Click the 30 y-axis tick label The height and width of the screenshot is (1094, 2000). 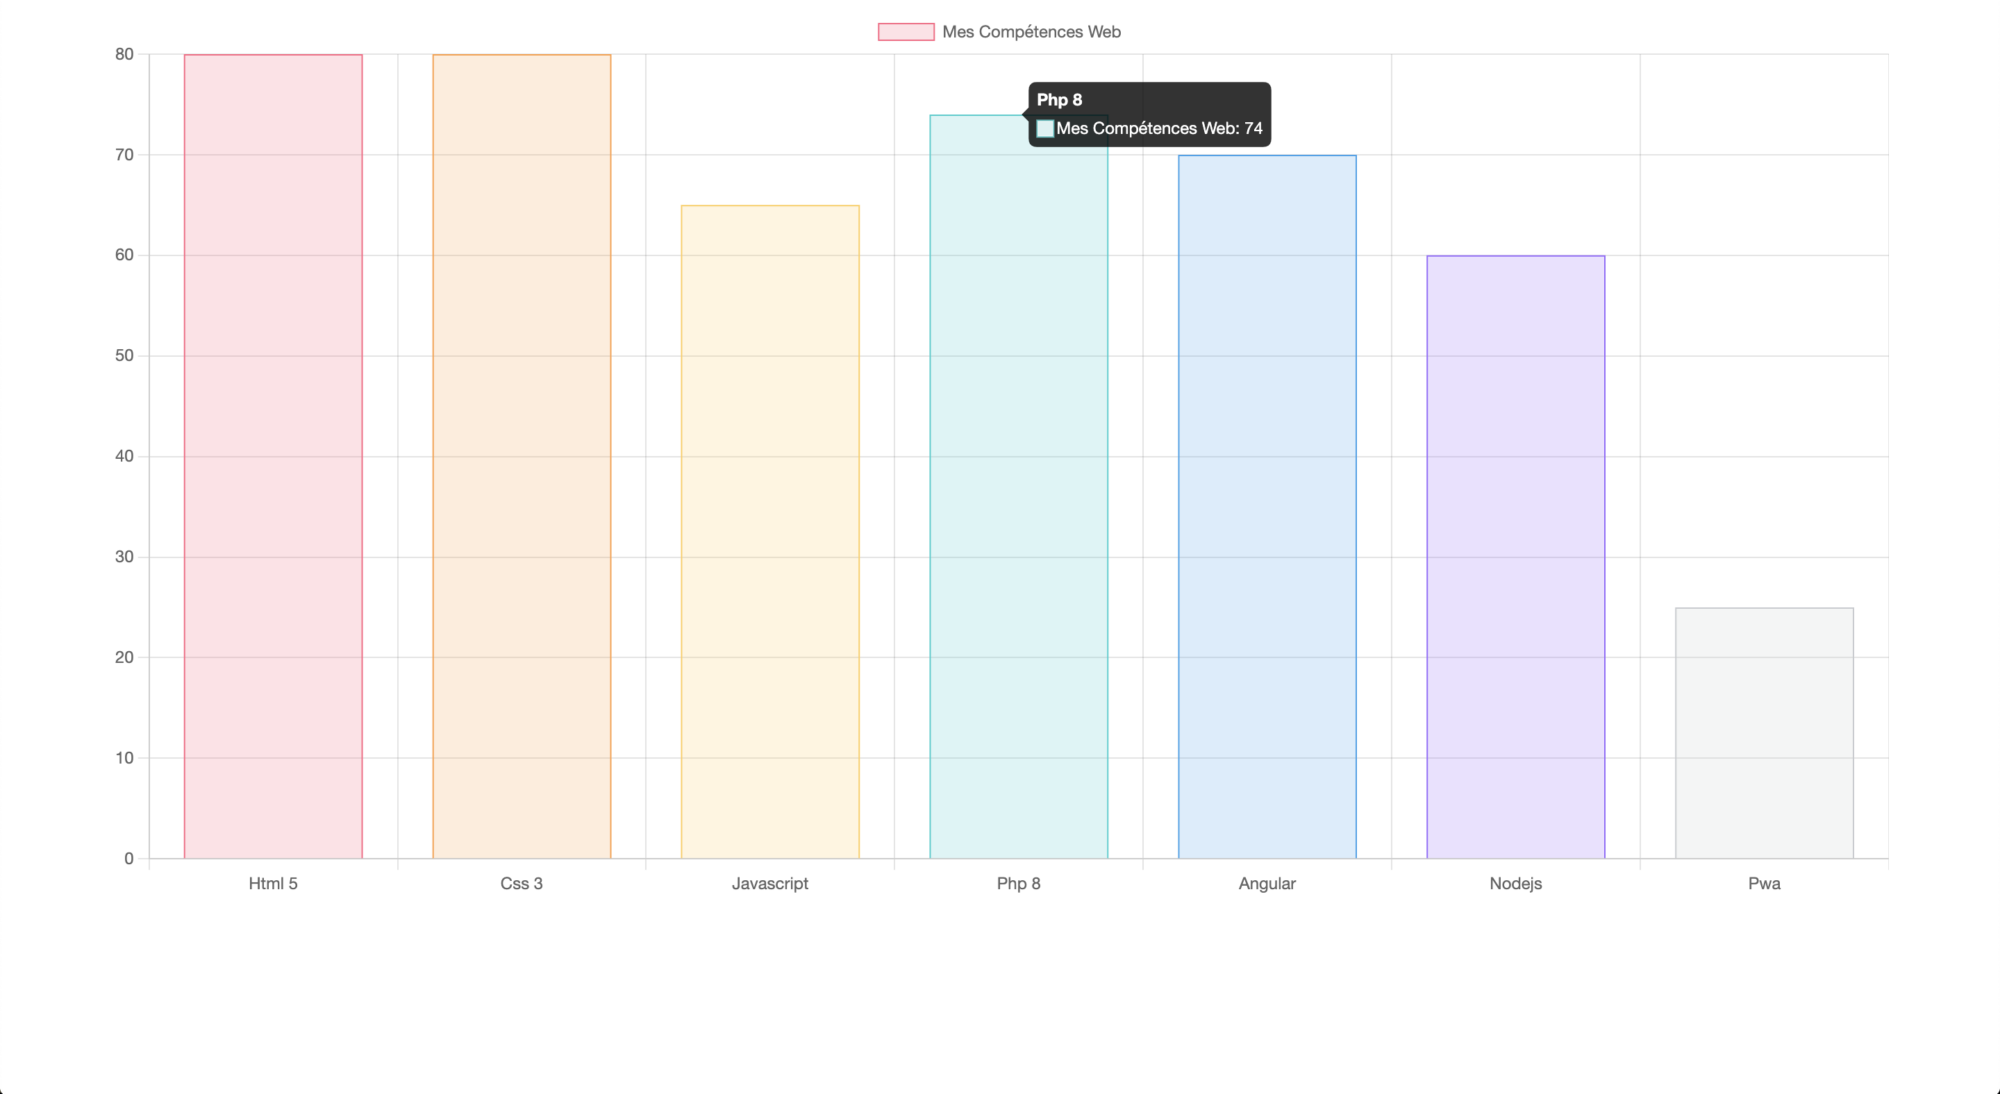point(124,557)
